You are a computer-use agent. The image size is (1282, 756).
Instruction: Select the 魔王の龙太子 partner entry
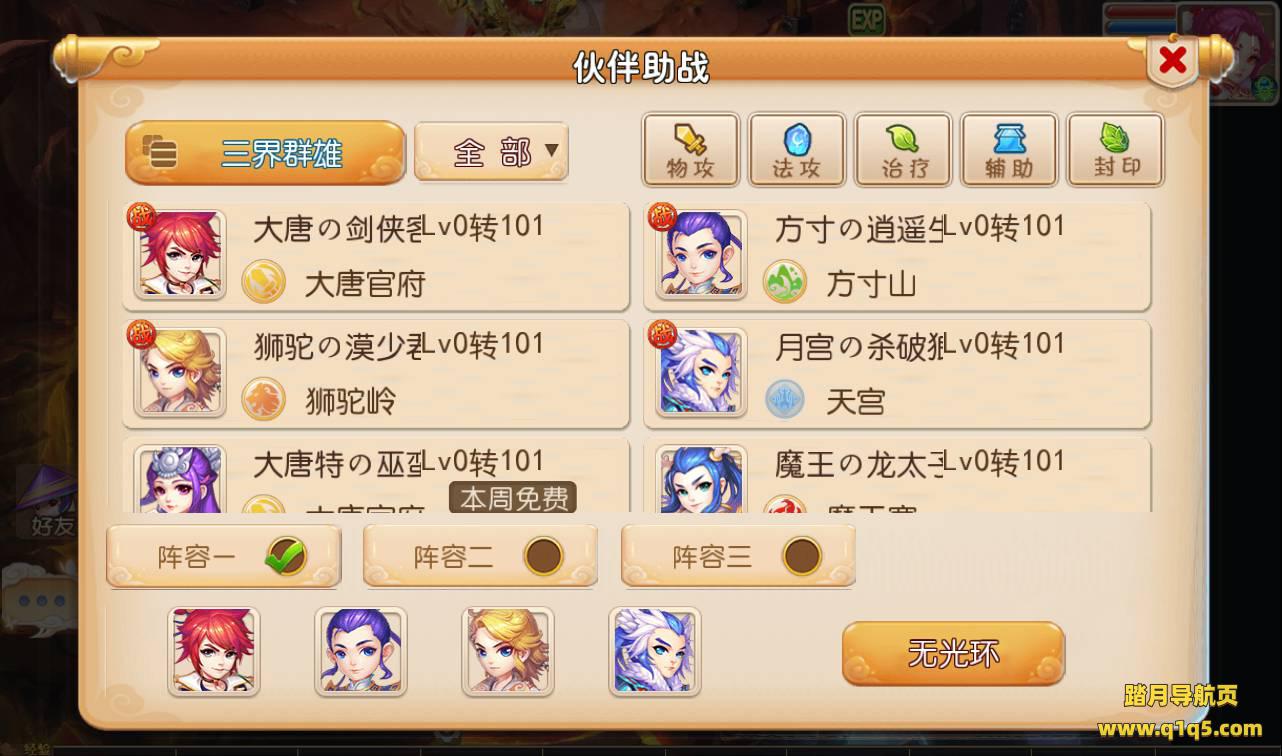(897, 476)
